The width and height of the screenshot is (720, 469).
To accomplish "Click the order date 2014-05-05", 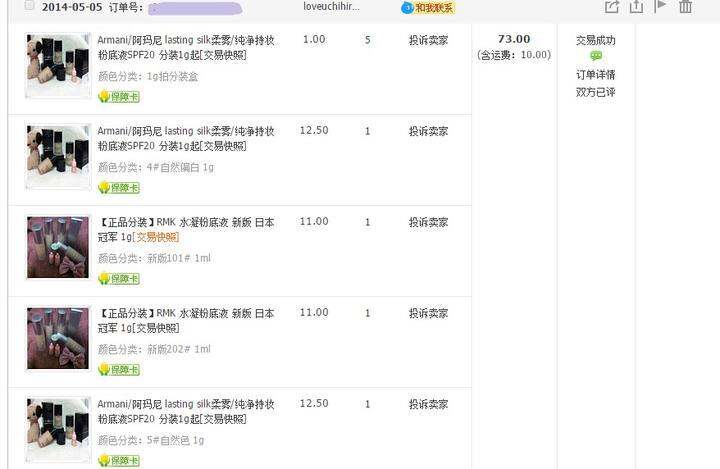I will tap(72, 7).
